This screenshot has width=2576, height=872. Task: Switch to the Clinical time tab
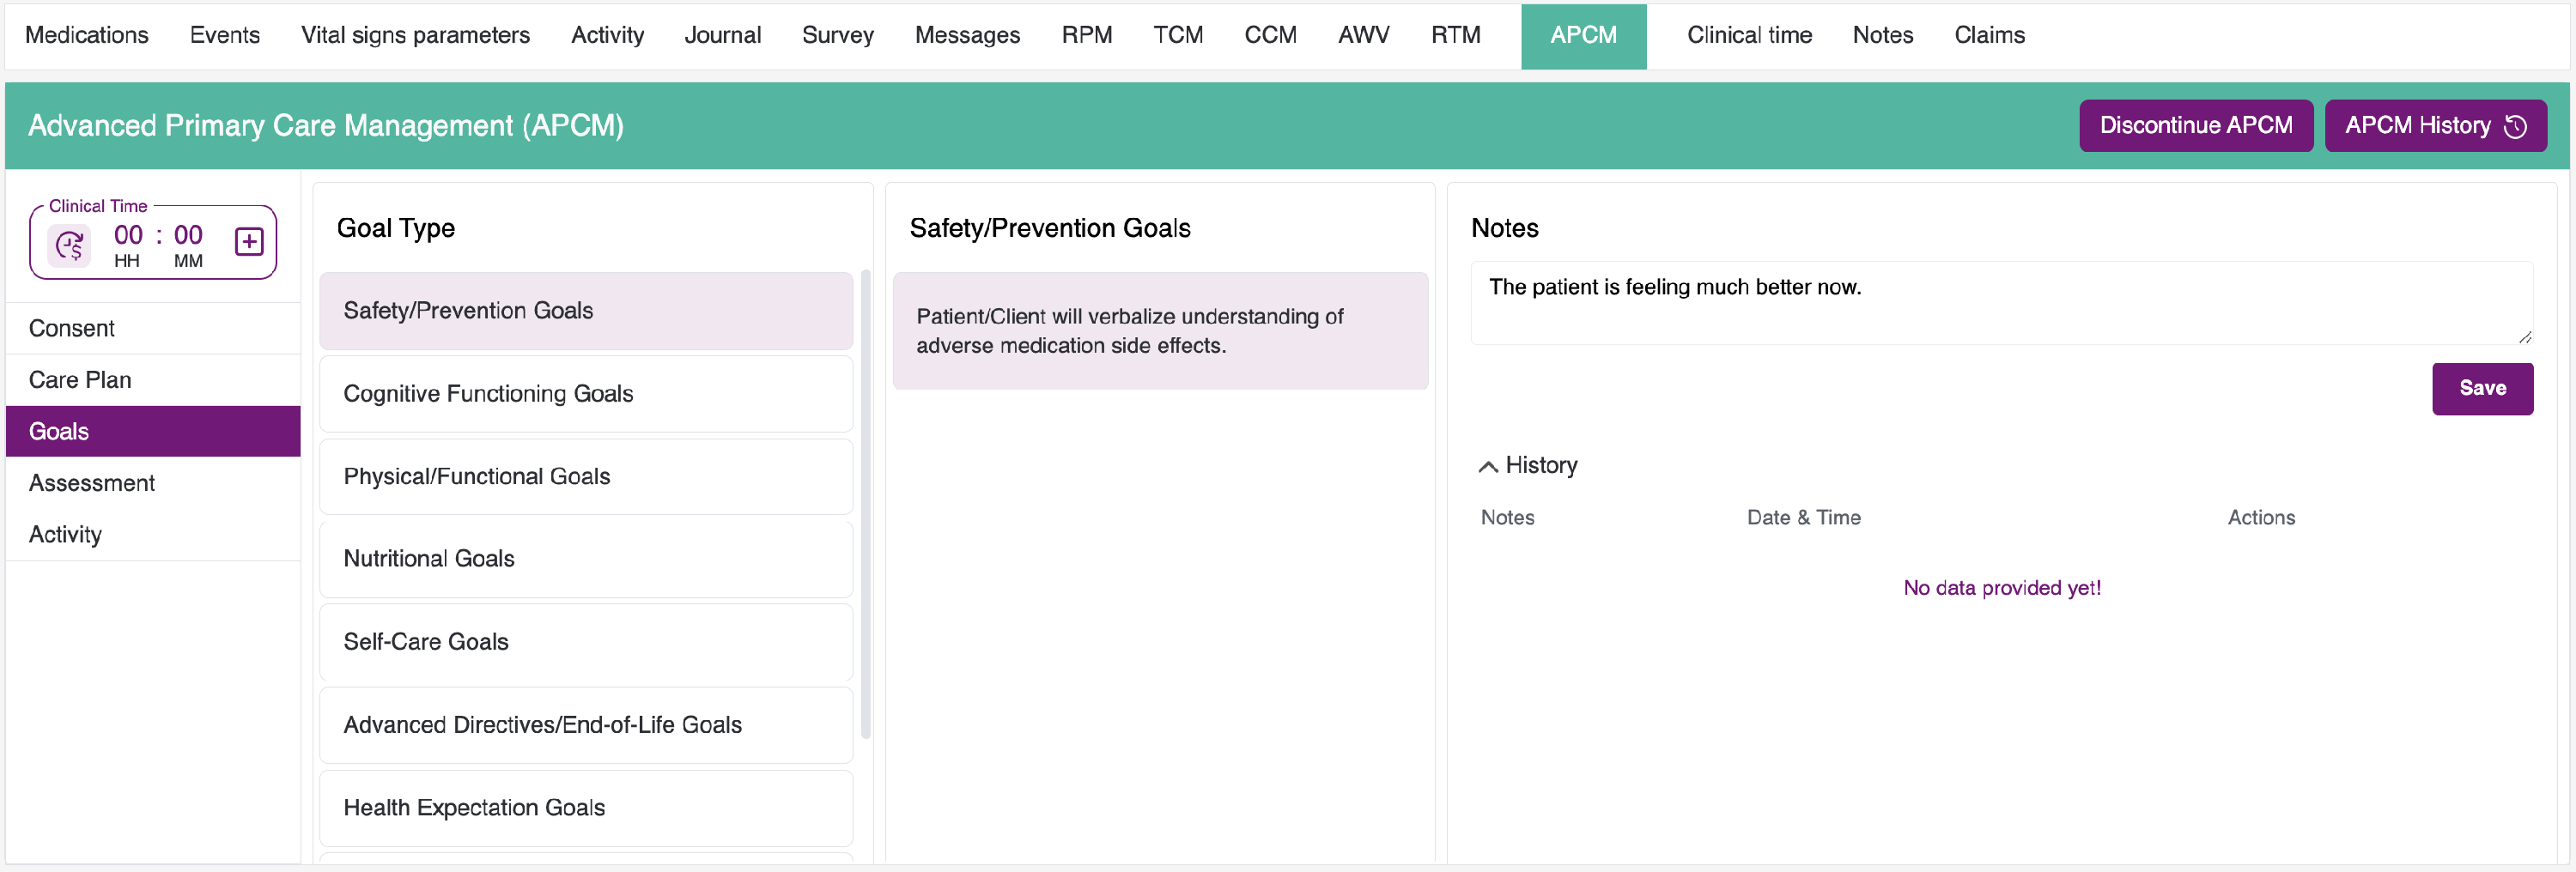(x=1749, y=36)
